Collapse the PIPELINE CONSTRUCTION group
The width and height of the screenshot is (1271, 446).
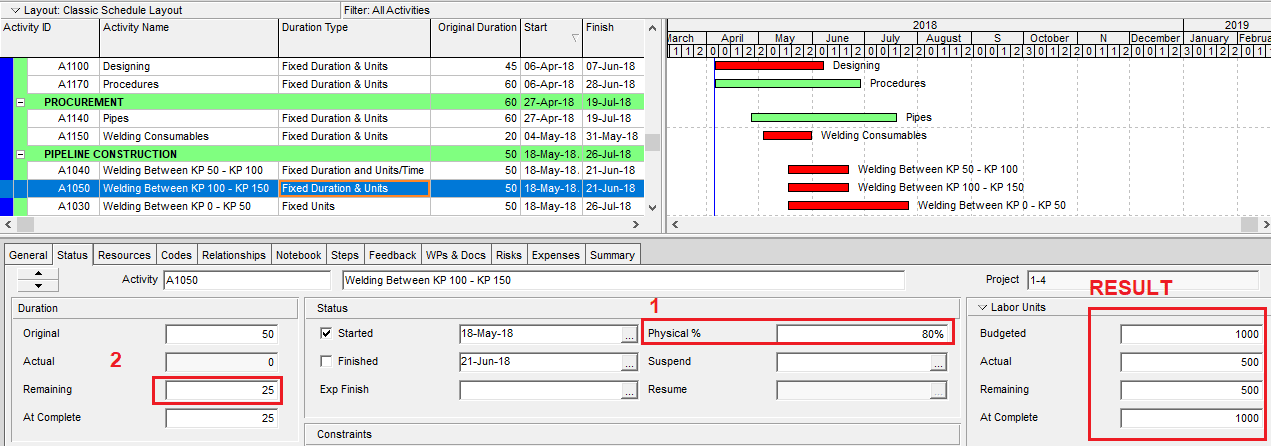[21, 154]
